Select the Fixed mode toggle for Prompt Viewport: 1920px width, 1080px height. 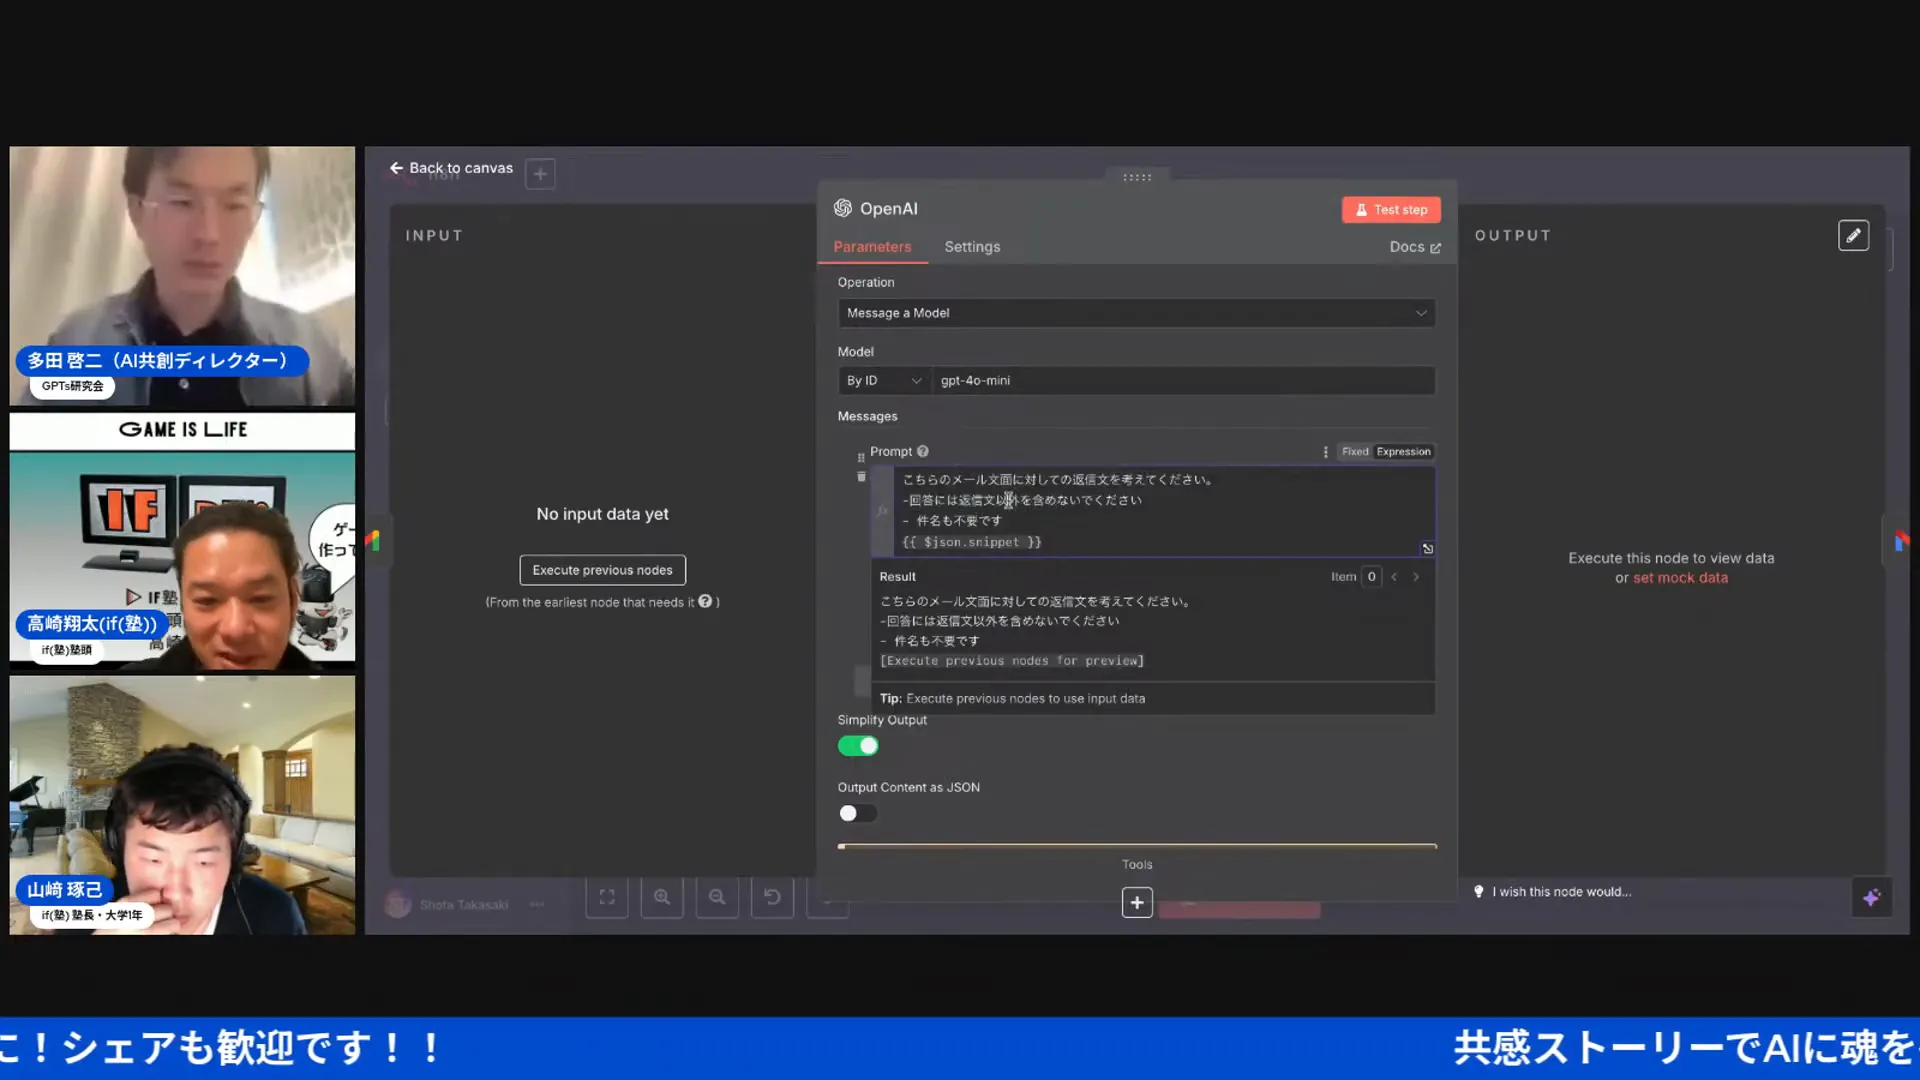click(1355, 452)
